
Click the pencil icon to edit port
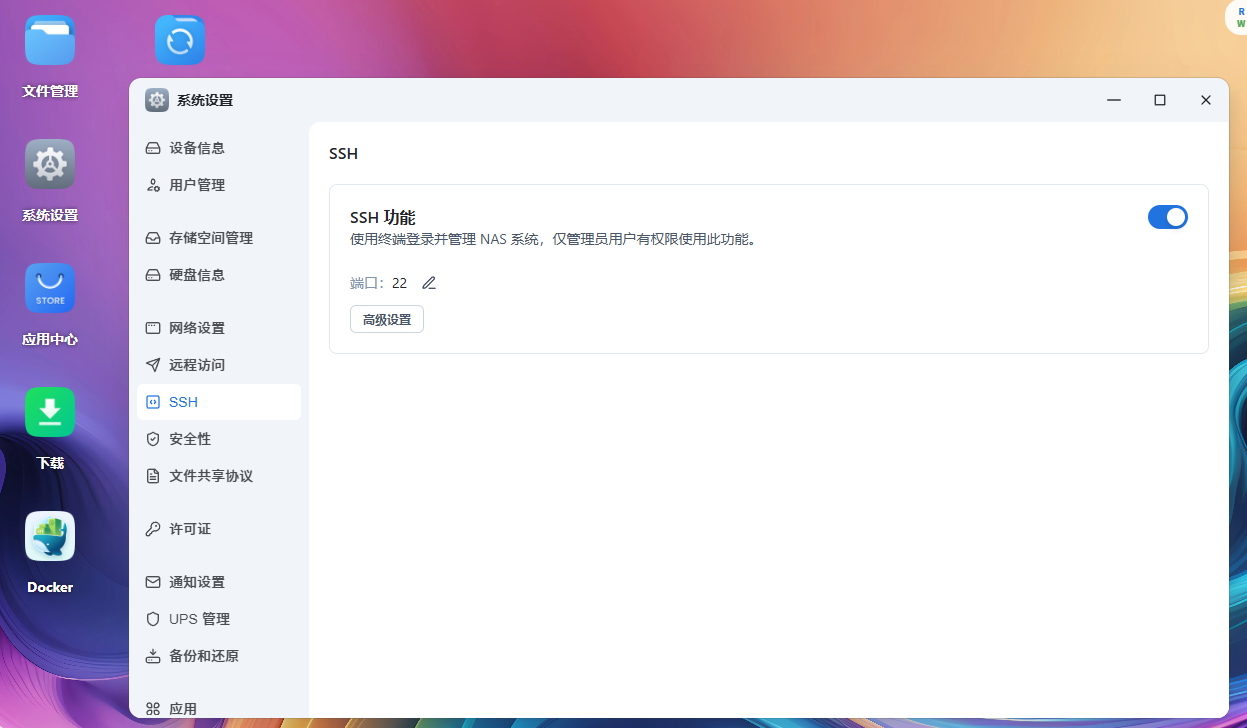click(x=429, y=283)
